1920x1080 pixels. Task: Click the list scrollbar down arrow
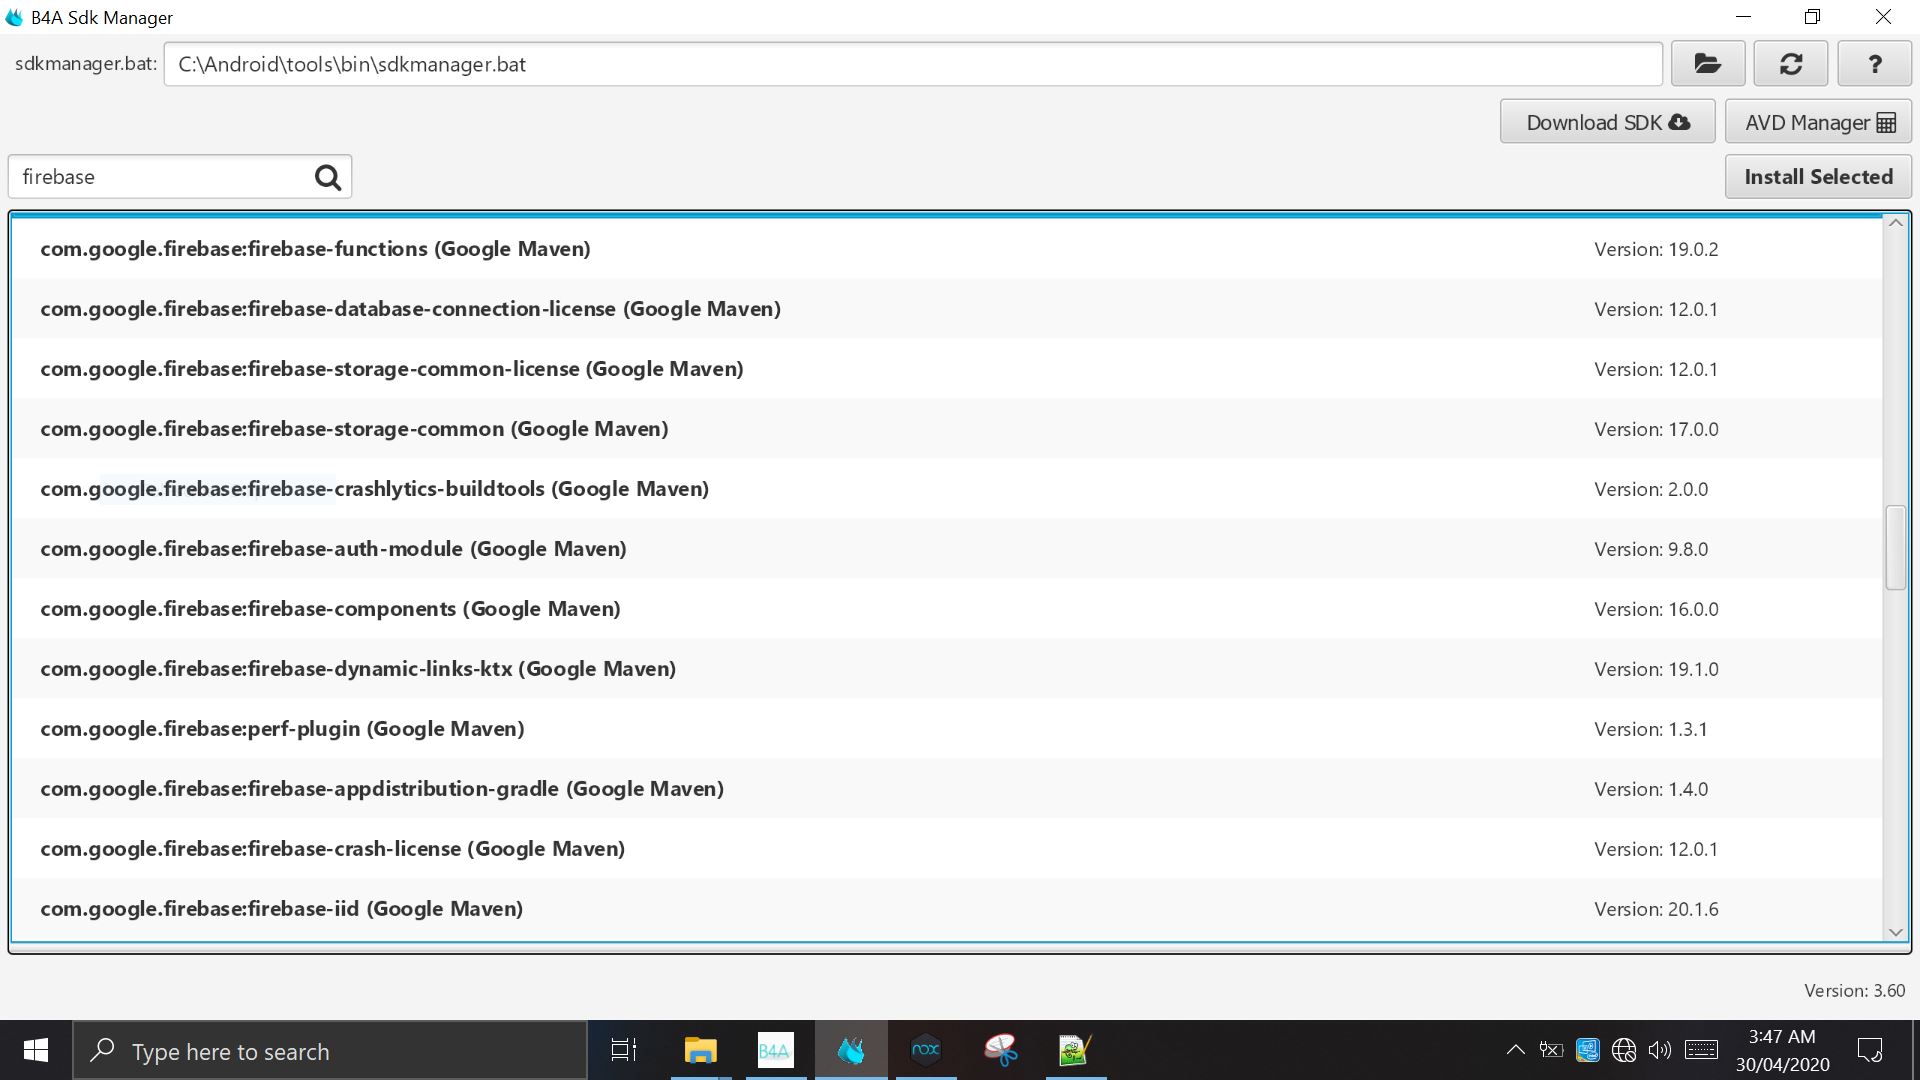pos(1895,932)
